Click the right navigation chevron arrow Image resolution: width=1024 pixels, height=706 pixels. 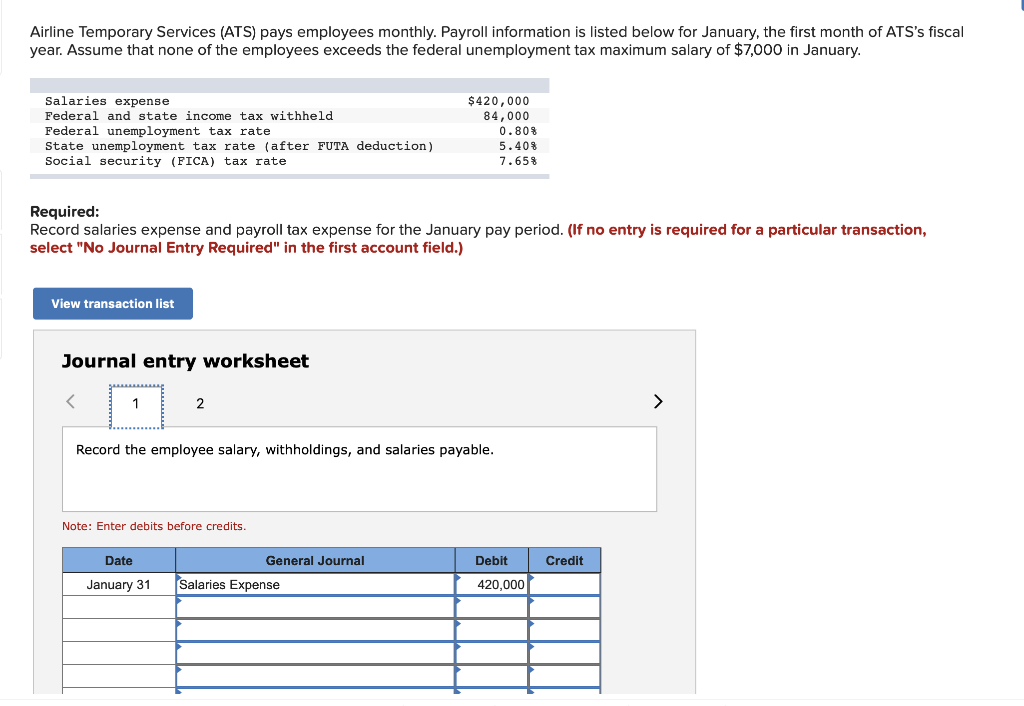point(658,401)
